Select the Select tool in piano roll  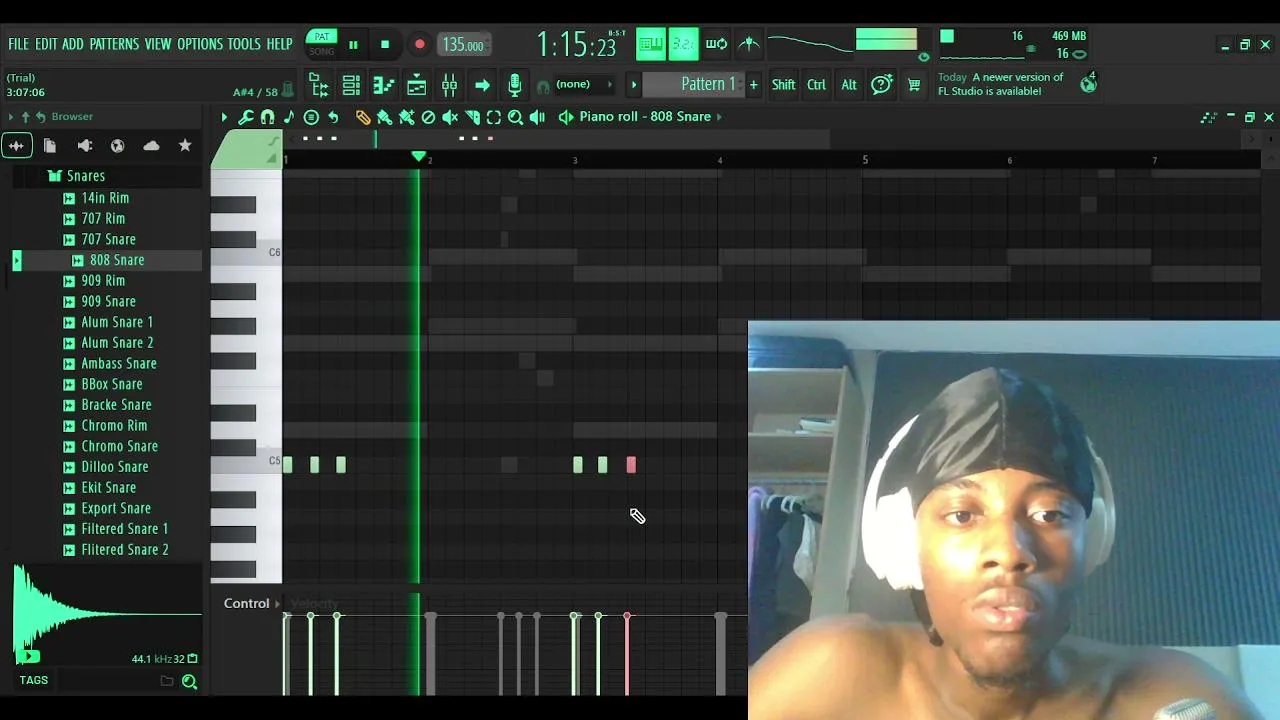tap(494, 117)
